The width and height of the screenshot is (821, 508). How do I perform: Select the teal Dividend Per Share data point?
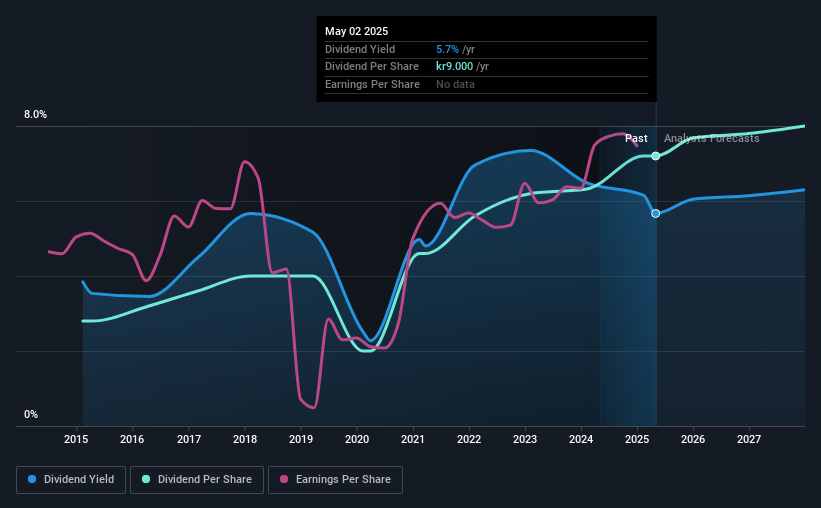coord(656,156)
